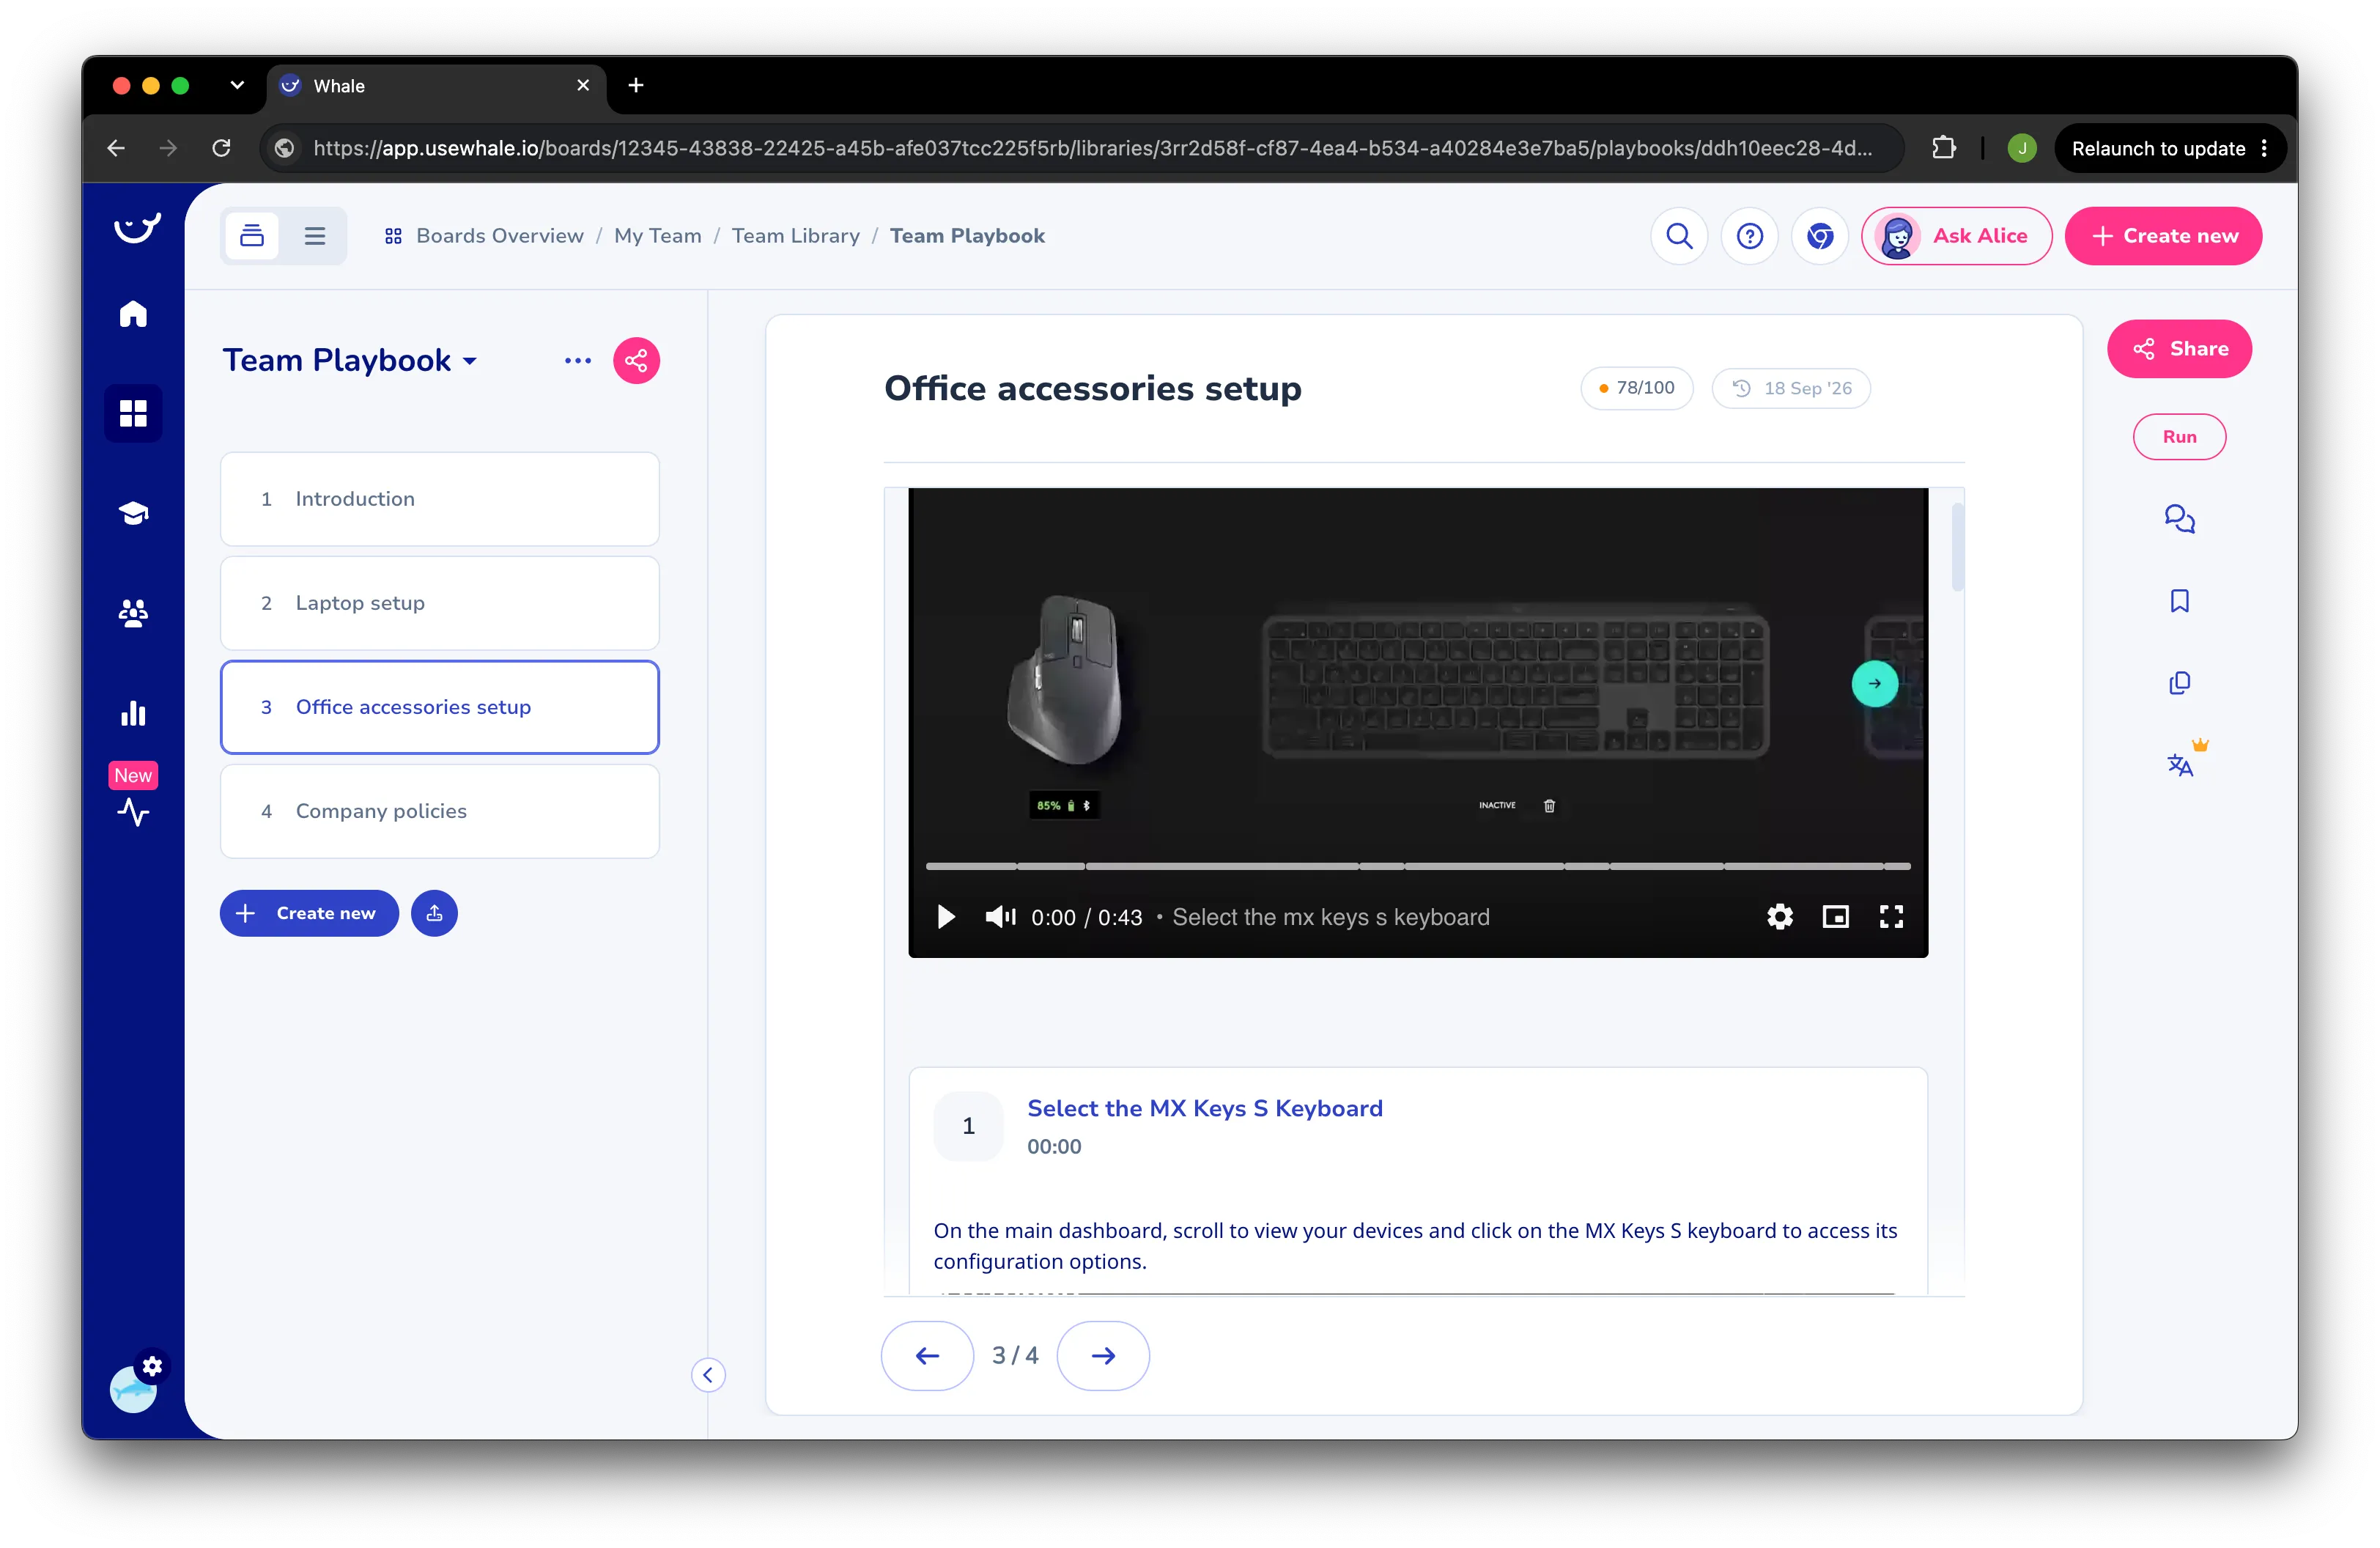
Task: Click blue Create new card button
Action: click(x=309, y=913)
